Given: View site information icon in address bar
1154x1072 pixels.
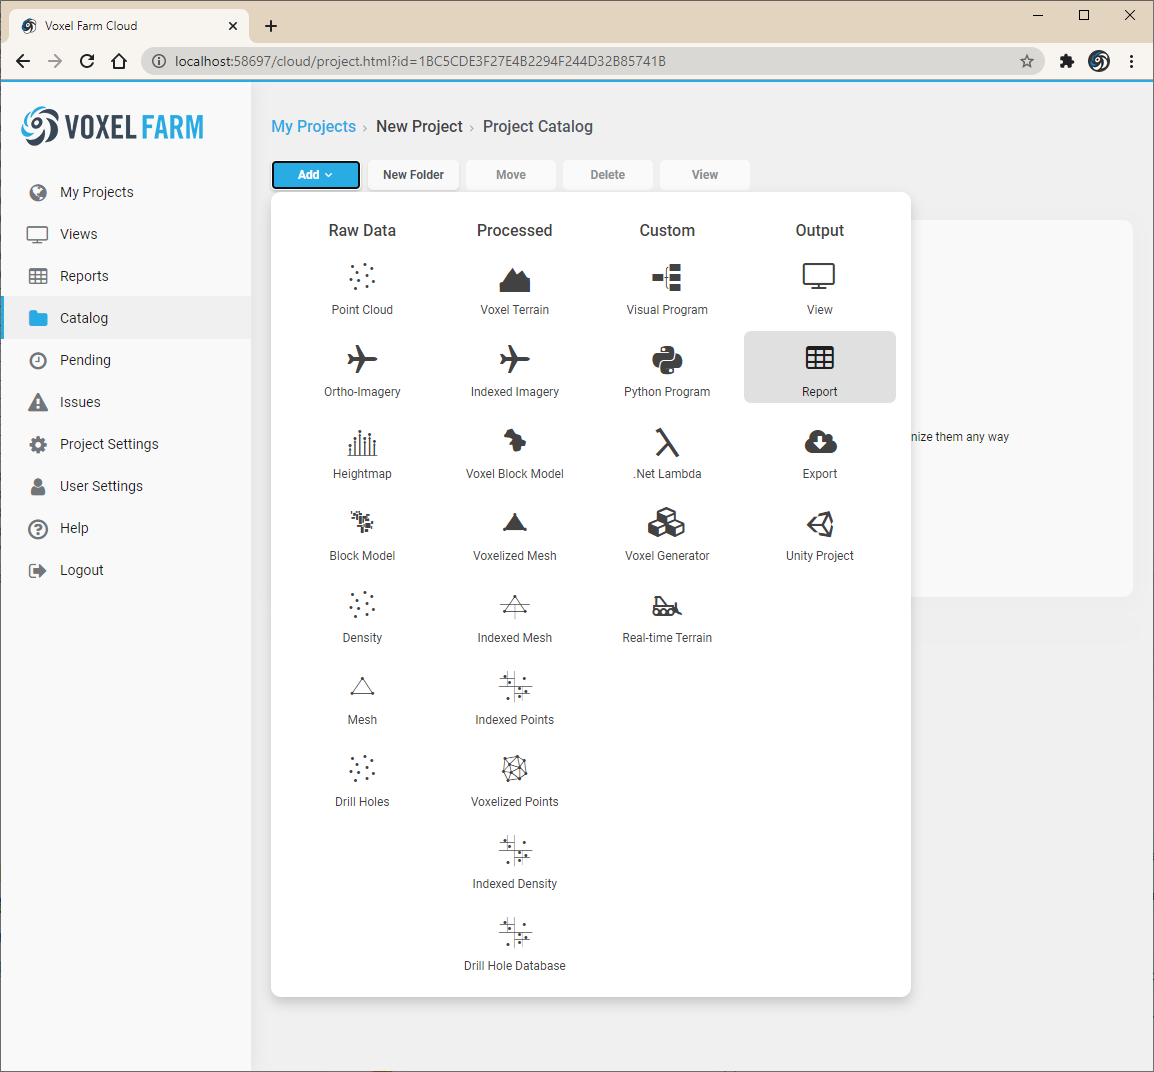Looking at the screenshot, I should tap(158, 61).
